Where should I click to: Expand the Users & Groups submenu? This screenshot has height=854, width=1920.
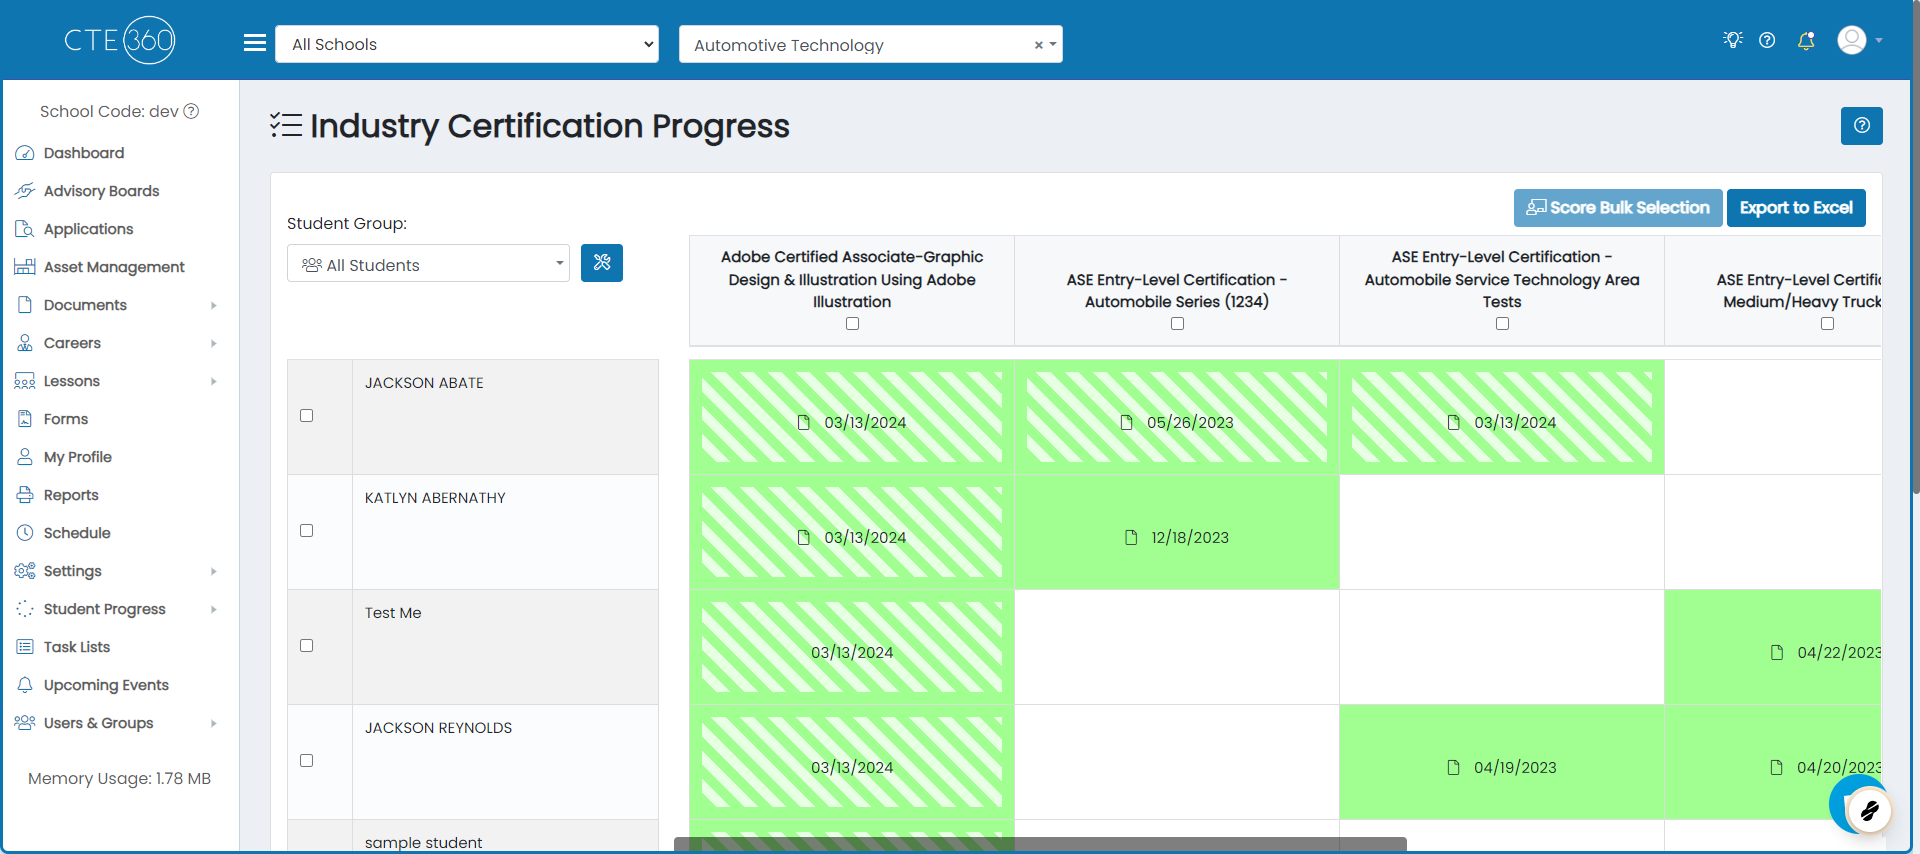[214, 723]
